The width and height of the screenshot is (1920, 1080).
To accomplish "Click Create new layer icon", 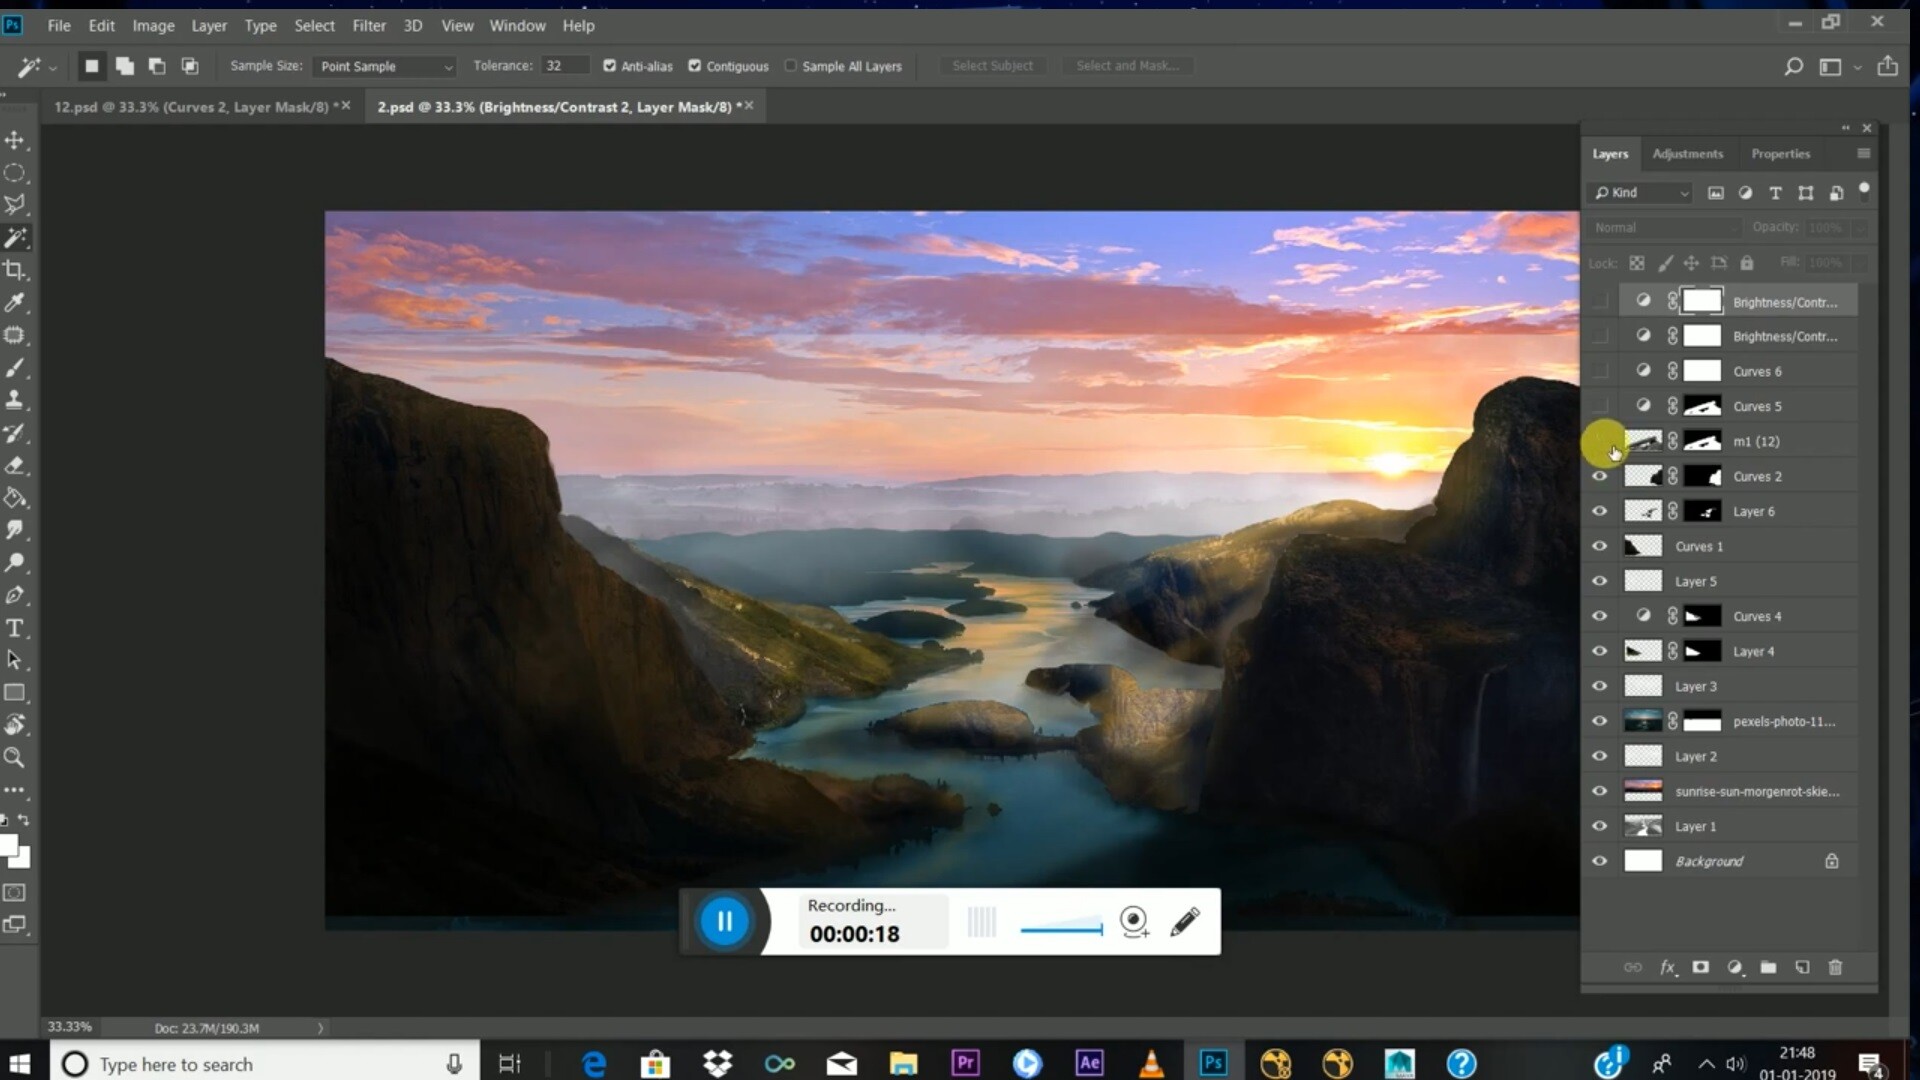I will [1802, 967].
